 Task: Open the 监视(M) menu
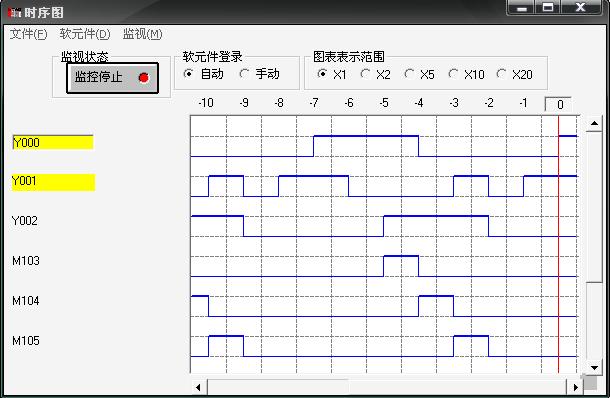pos(142,34)
